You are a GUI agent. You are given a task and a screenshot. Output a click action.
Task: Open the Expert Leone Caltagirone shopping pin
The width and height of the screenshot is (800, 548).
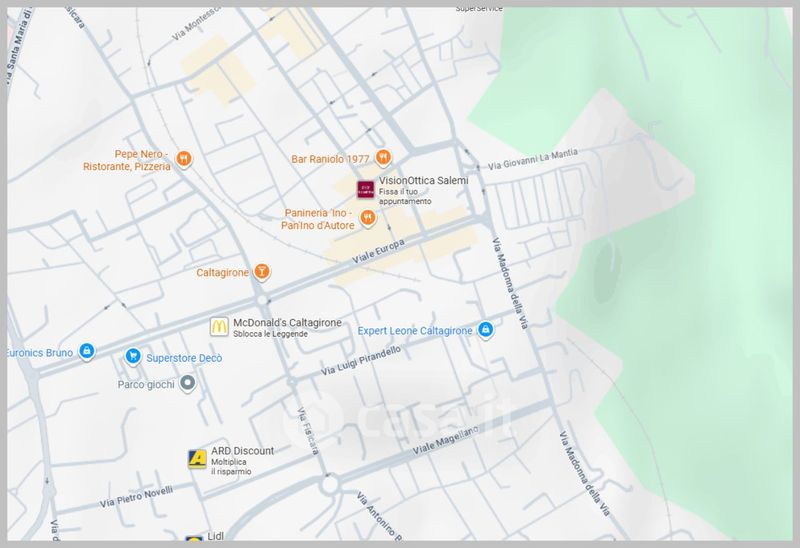click(x=485, y=330)
